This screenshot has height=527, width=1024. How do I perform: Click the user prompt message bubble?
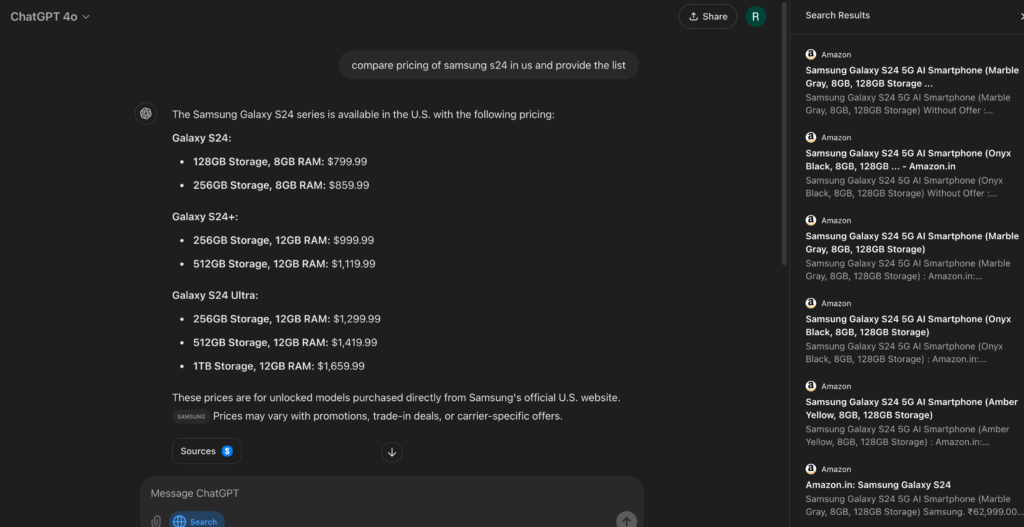(x=488, y=66)
